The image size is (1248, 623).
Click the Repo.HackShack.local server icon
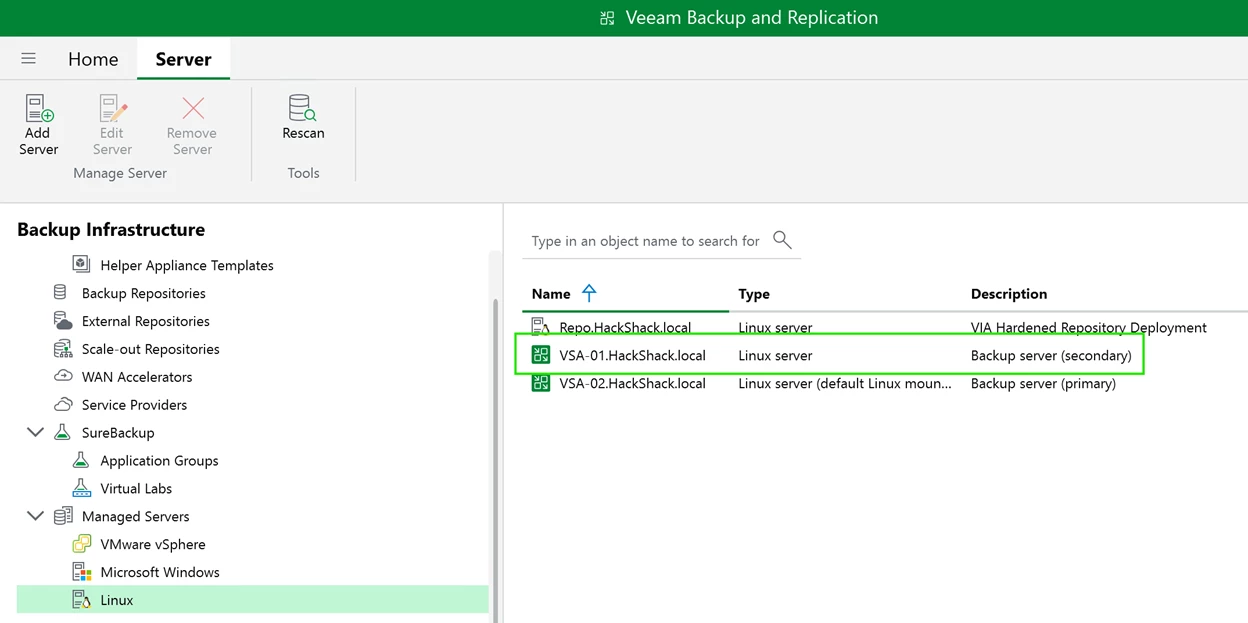pos(541,327)
